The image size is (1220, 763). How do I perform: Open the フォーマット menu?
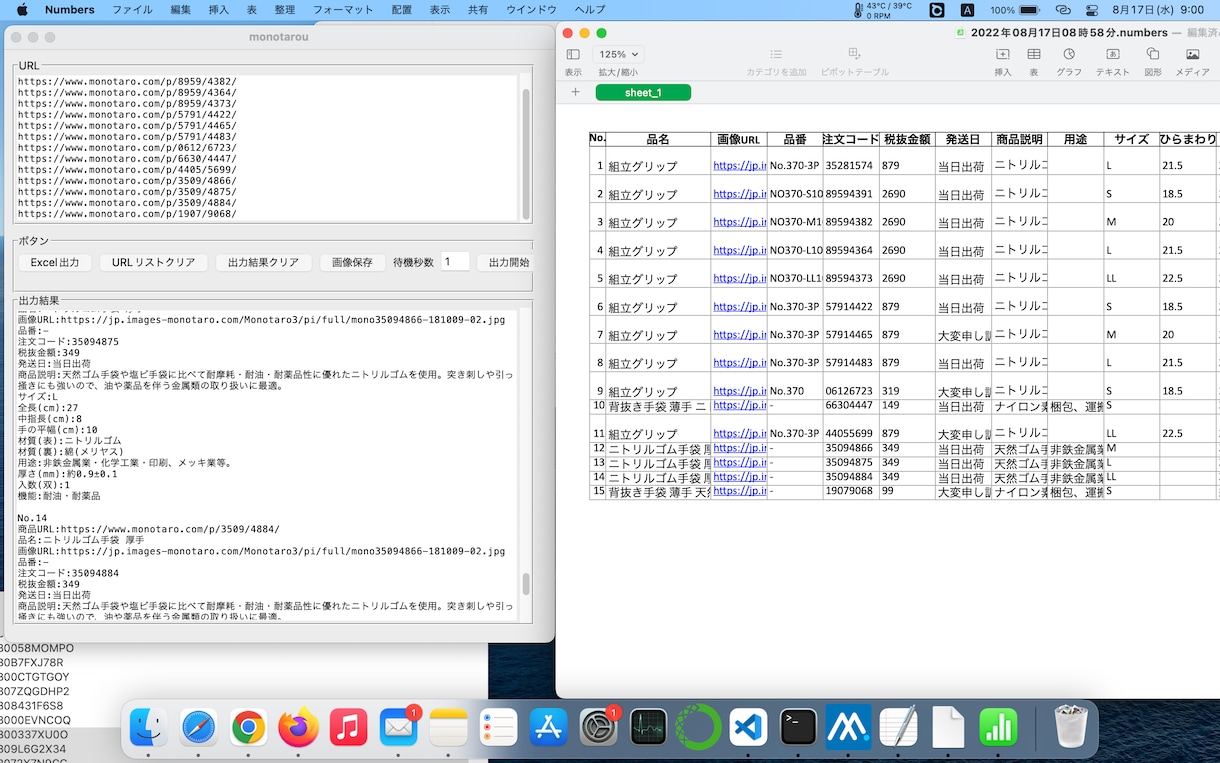pyautogui.click(x=345, y=10)
